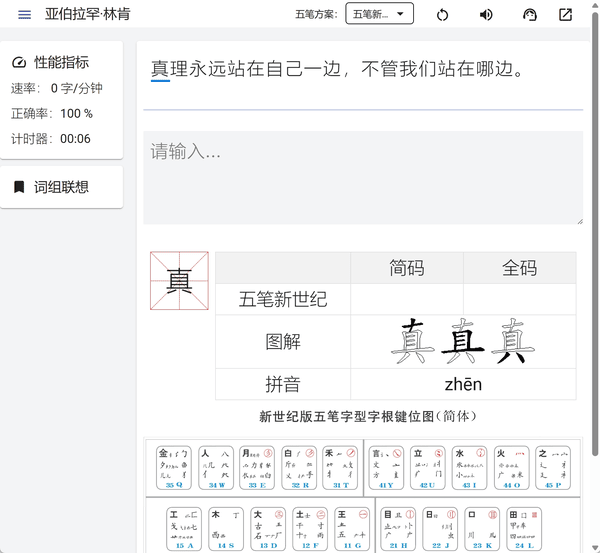
Task: Click the 田 24 L key on keymap
Action: [x=525, y=528]
